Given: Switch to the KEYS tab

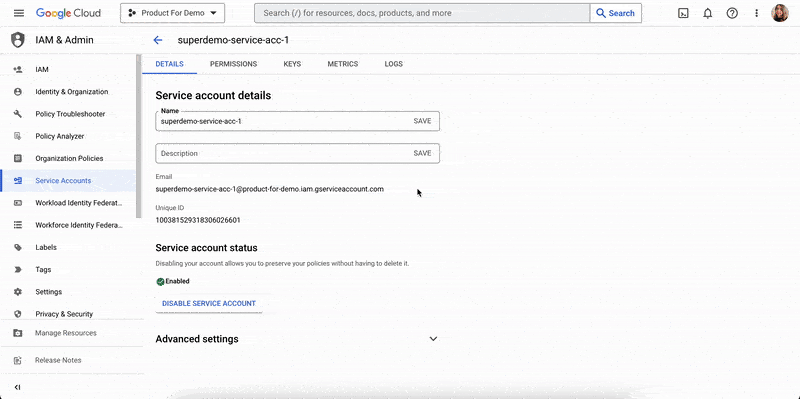Looking at the screenshot, I should [292, 64].
